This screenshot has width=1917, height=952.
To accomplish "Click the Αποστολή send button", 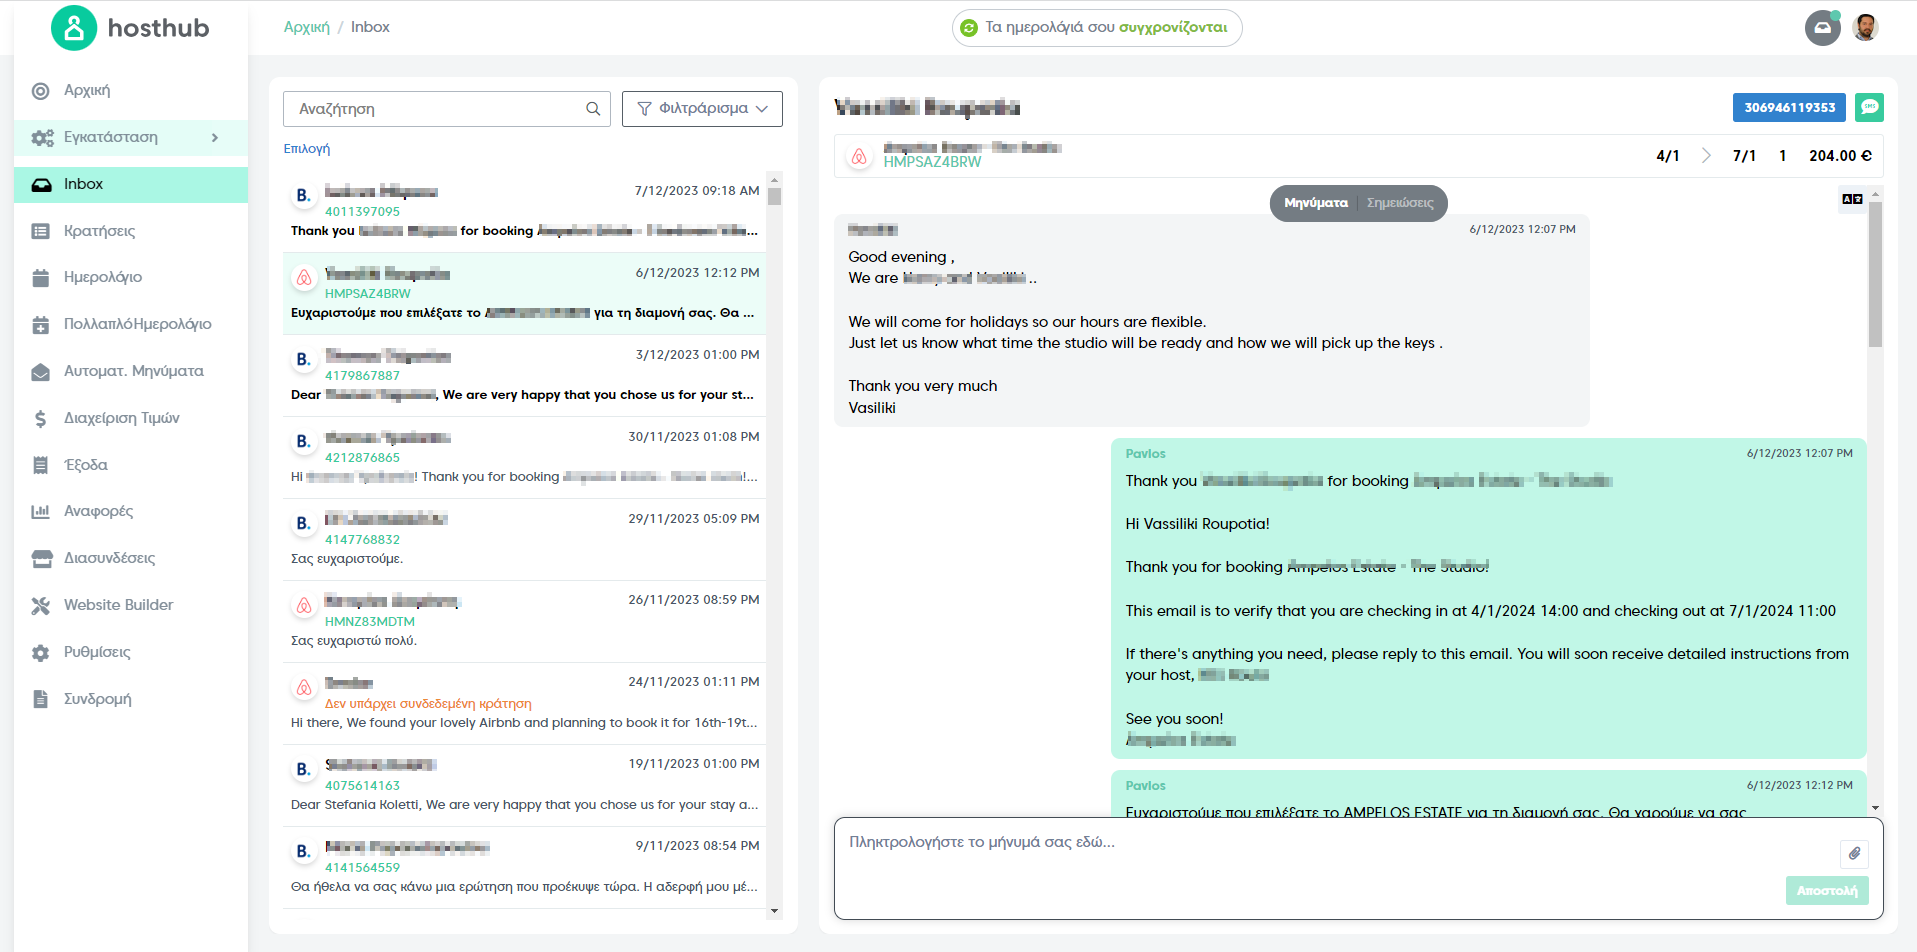I will tap(1827, 890).
